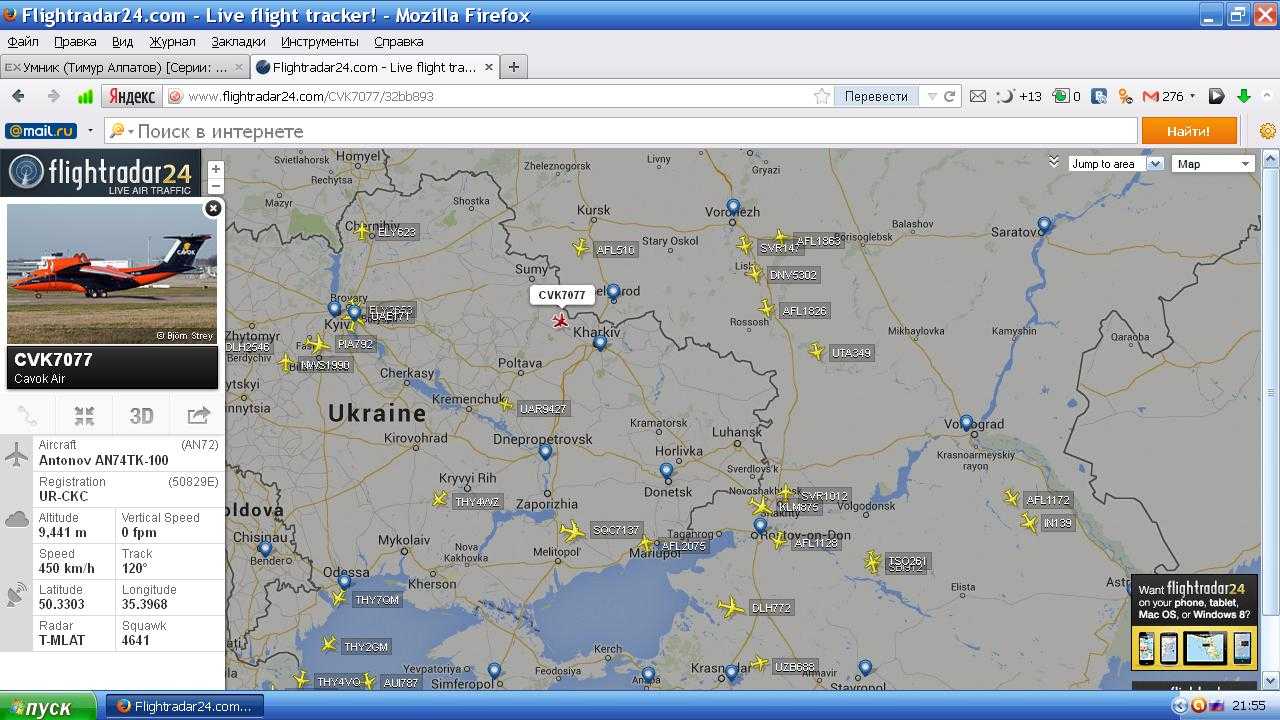Select the UAR9427 aircraft icon
This screenshot has width=1280, height=720.
pos(506,406)
